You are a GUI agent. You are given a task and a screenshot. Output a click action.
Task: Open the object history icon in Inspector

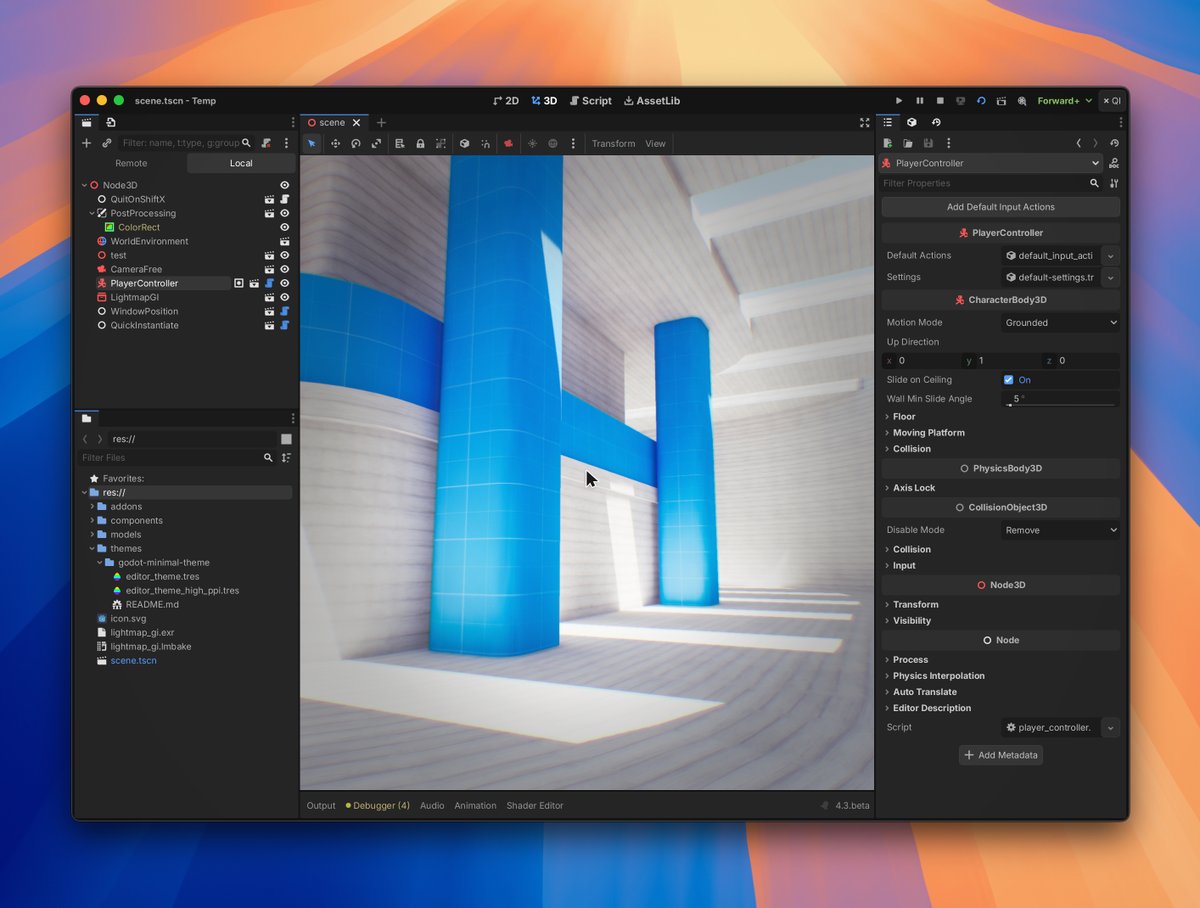click(1115, 144)
